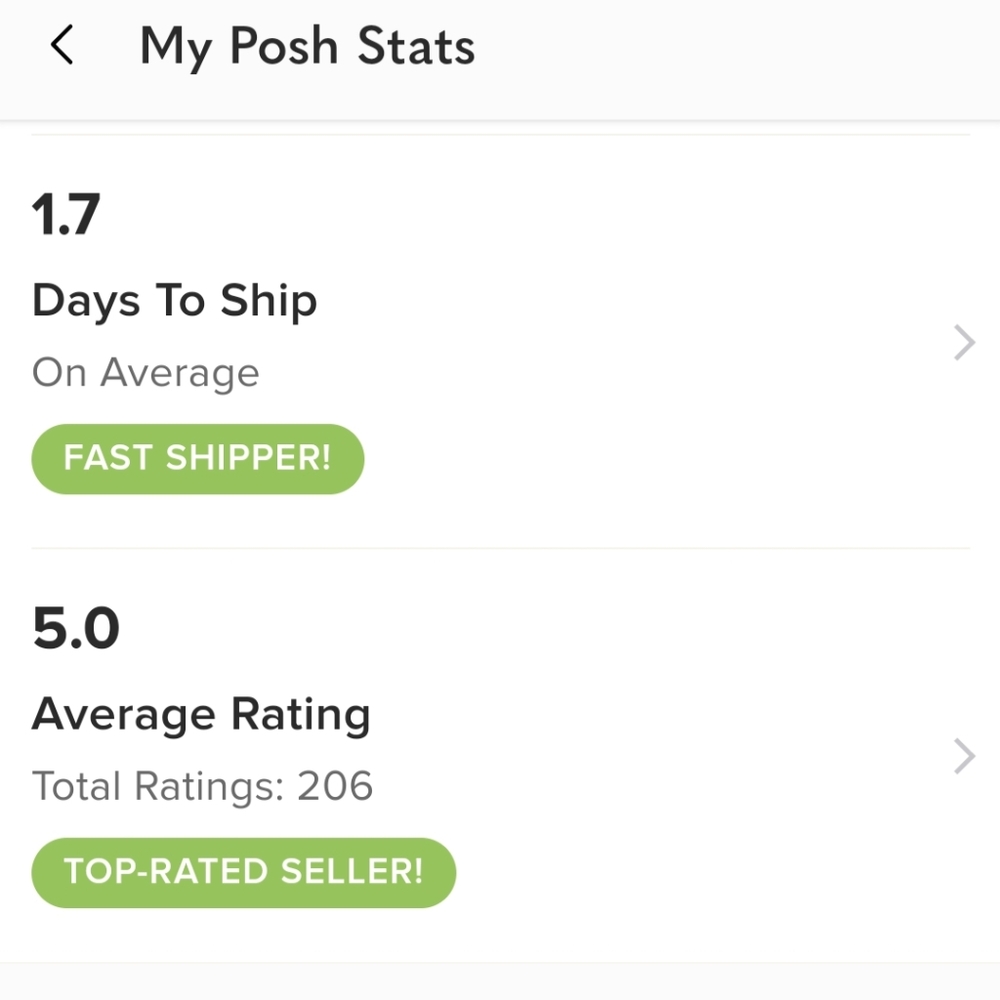Screen dimensions: 1000x1000
Task: Tap the 1.7 days value
Action: (x=66, y=215)
